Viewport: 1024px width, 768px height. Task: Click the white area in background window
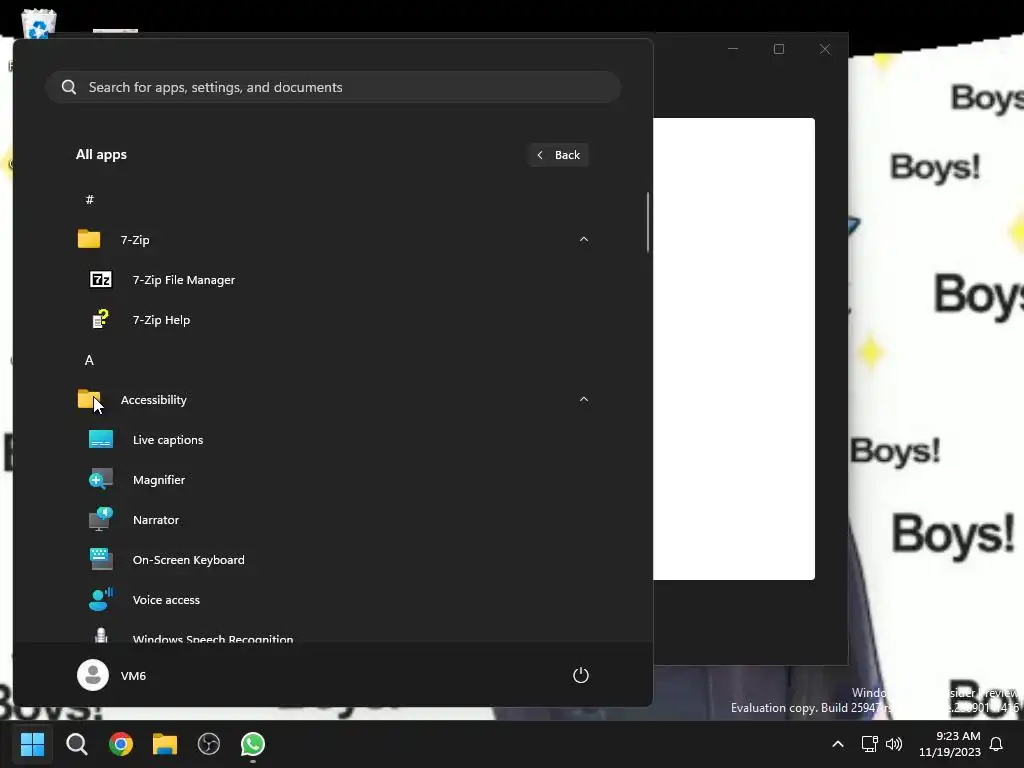(x=734, y=349)
